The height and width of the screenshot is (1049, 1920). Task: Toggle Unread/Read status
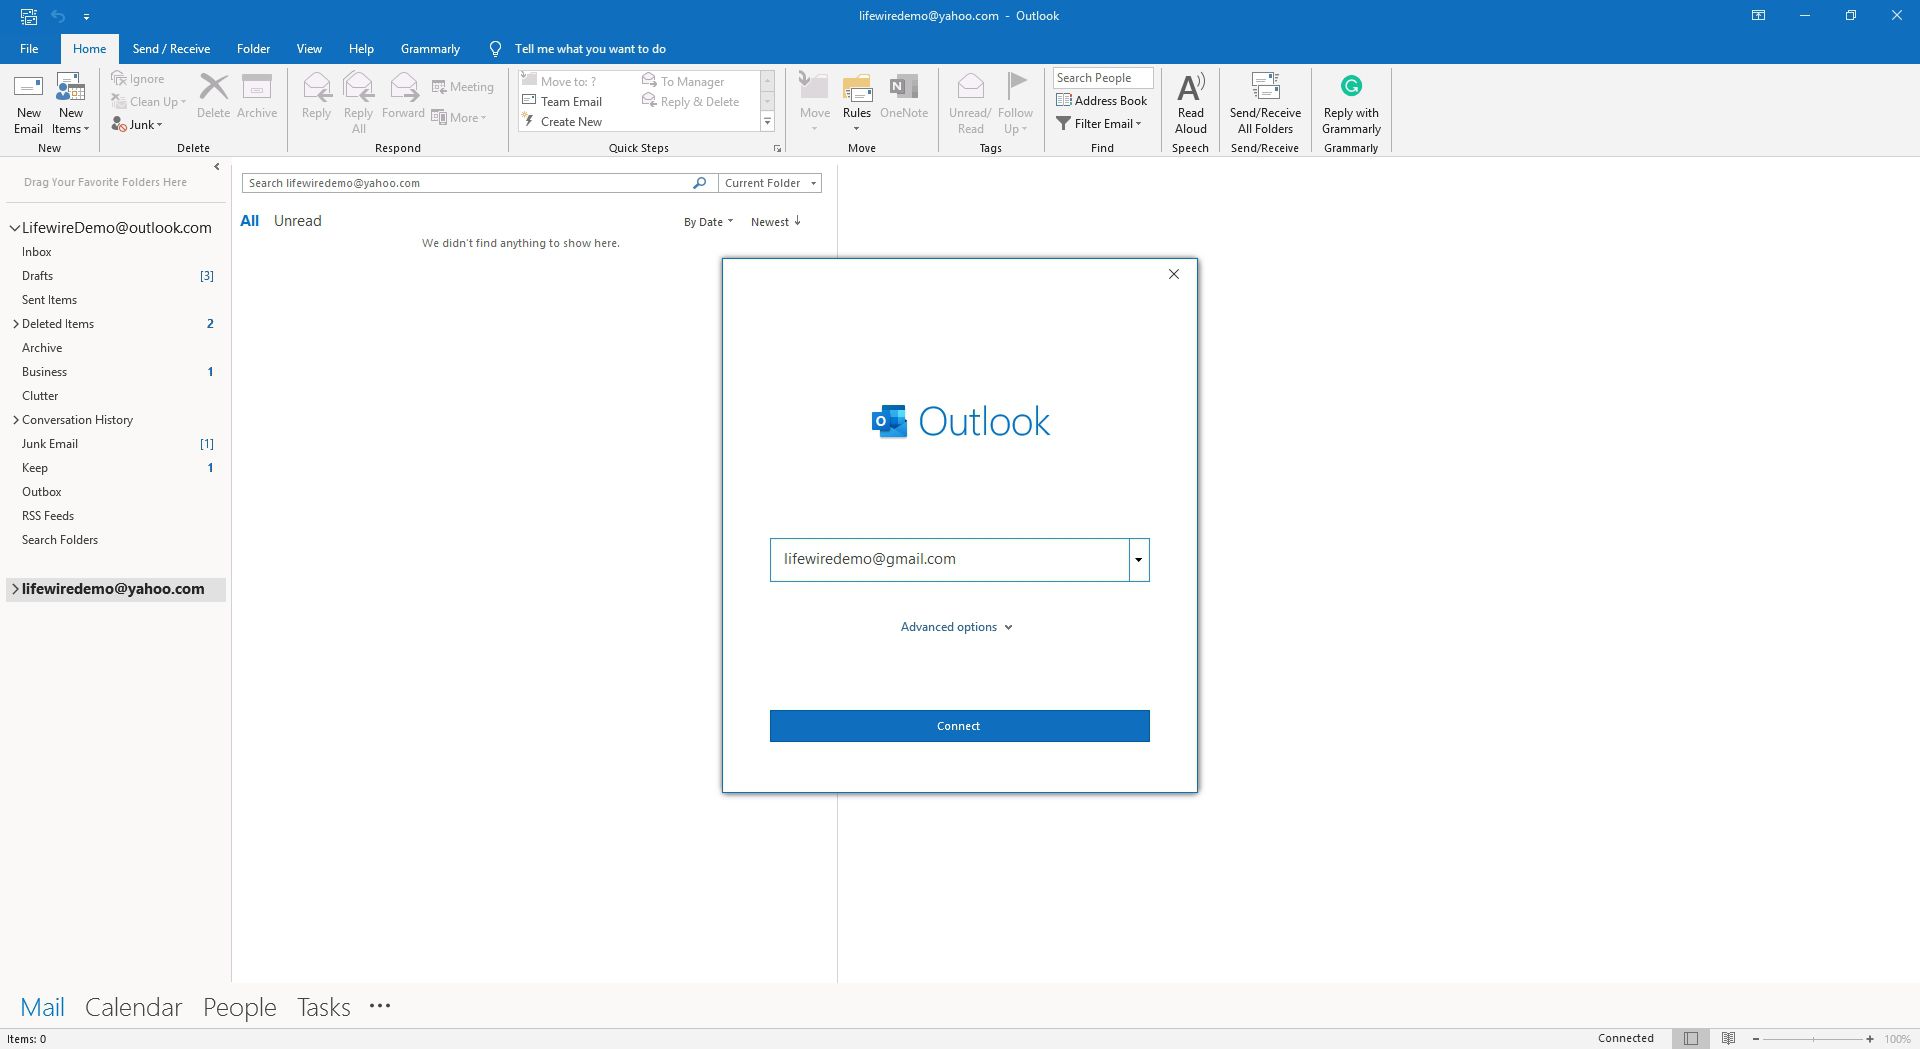coord(970,104)
